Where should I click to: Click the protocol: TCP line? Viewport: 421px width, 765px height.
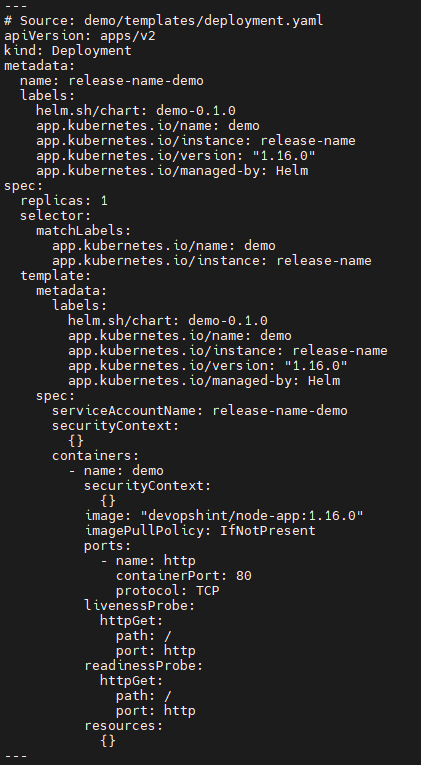point(168,591)
